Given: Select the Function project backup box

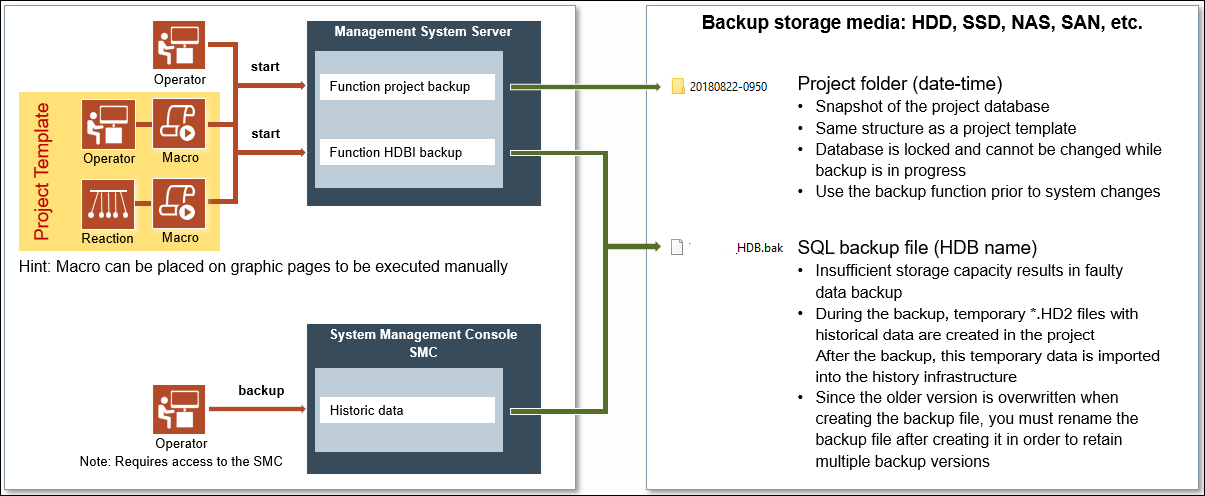Looking at the screenshot, I should click(x=407, y=87).
